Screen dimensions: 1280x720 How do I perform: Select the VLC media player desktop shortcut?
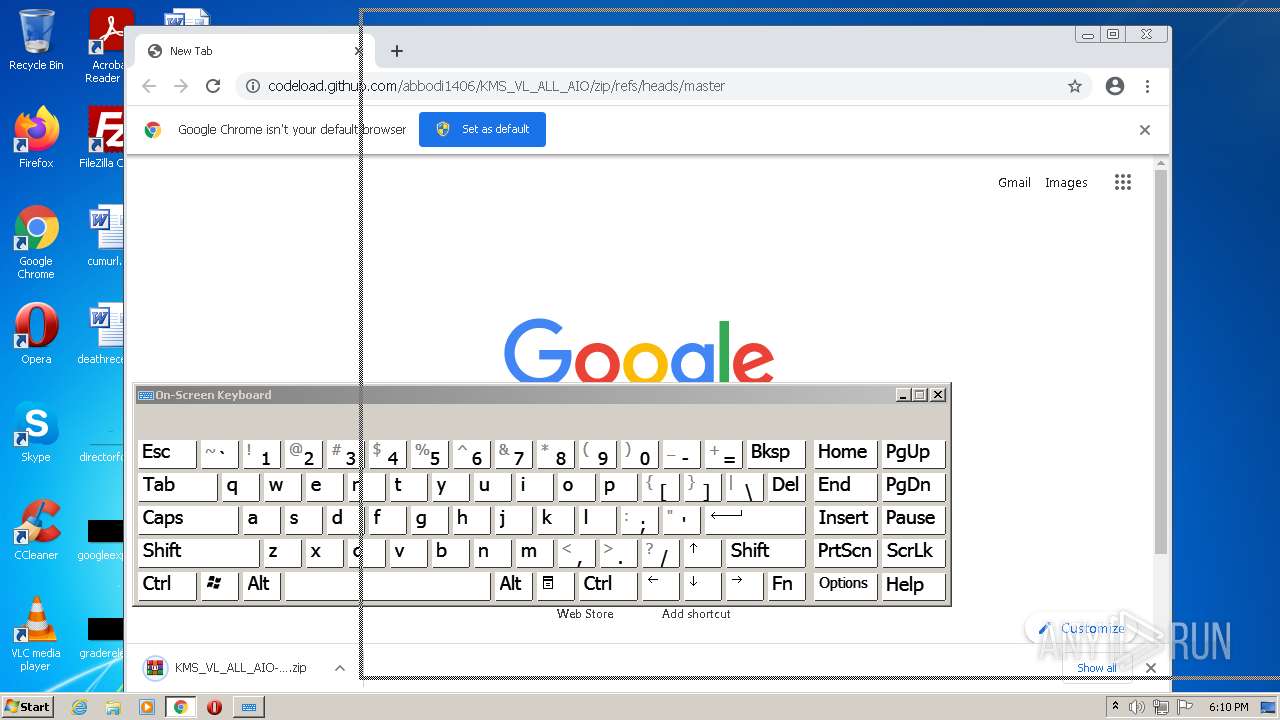click(36, 635)
